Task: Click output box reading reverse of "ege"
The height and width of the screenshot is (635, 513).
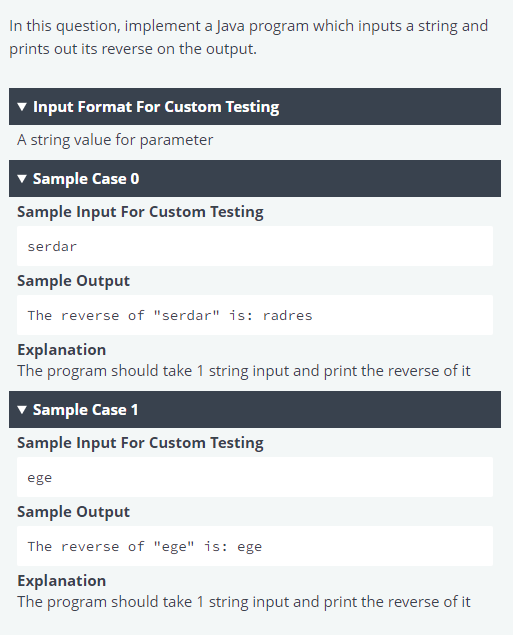Action: [255, 546]
